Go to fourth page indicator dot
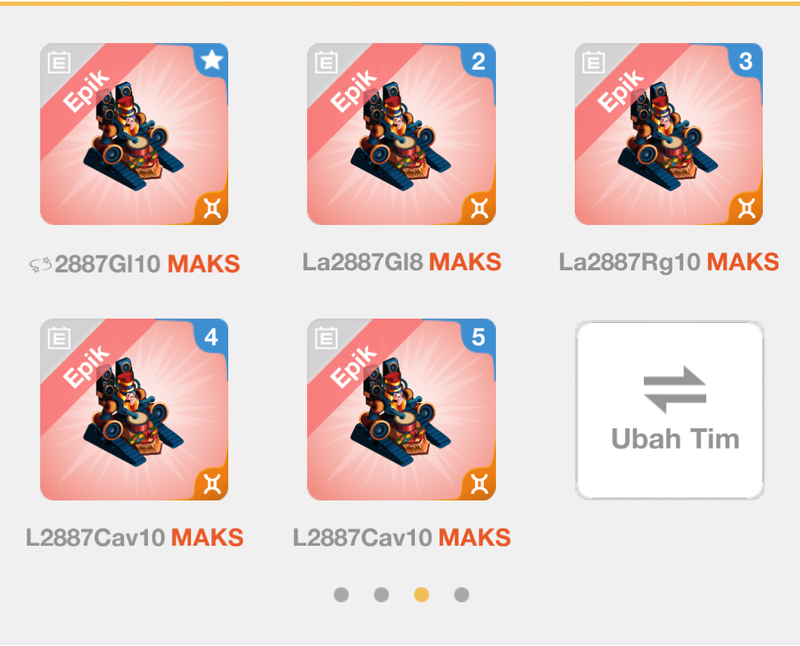The height and width of the screenshot is (646, 800). coord(462,594)
